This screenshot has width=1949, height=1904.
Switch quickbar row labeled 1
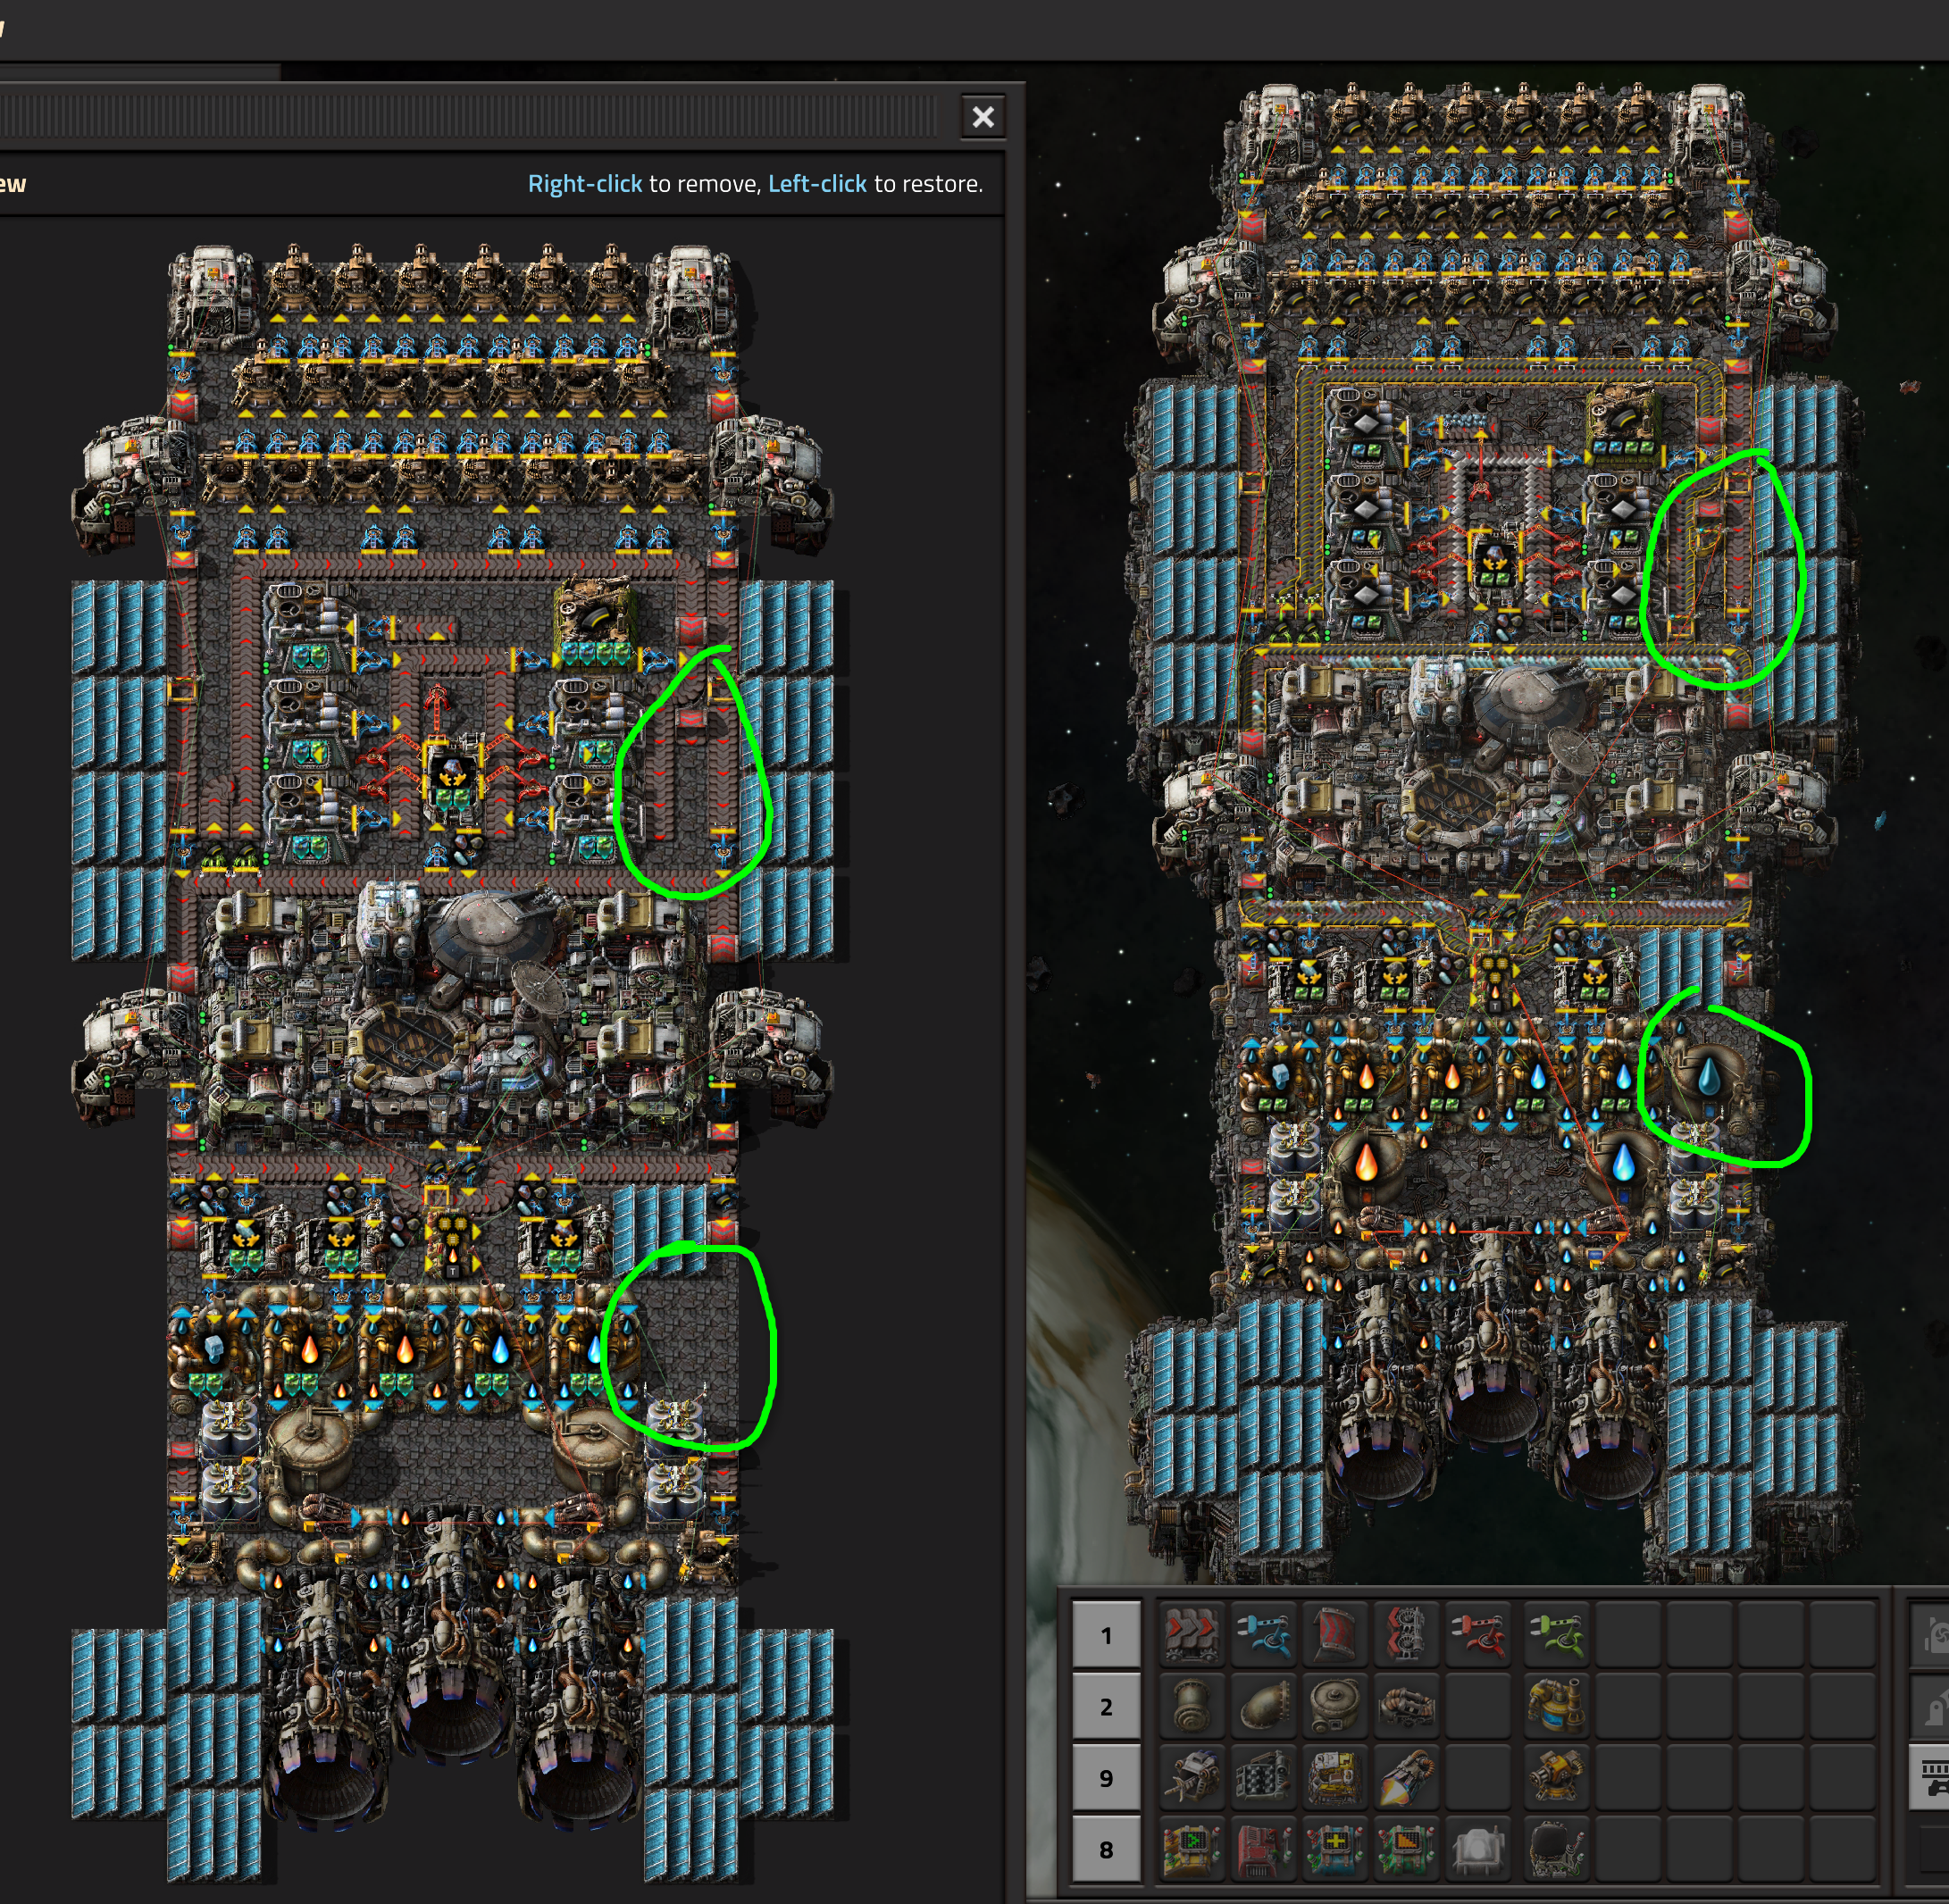1107,1635
